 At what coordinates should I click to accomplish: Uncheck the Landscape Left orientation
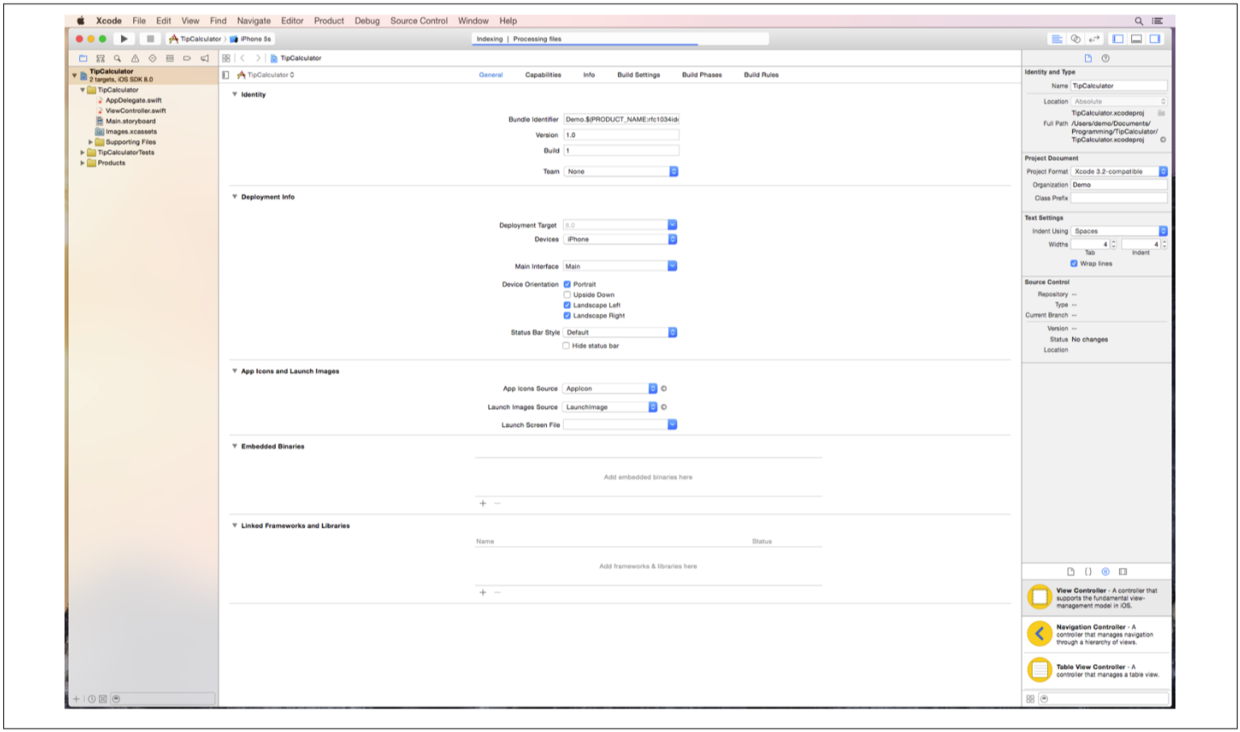click(x=567, y=305)
